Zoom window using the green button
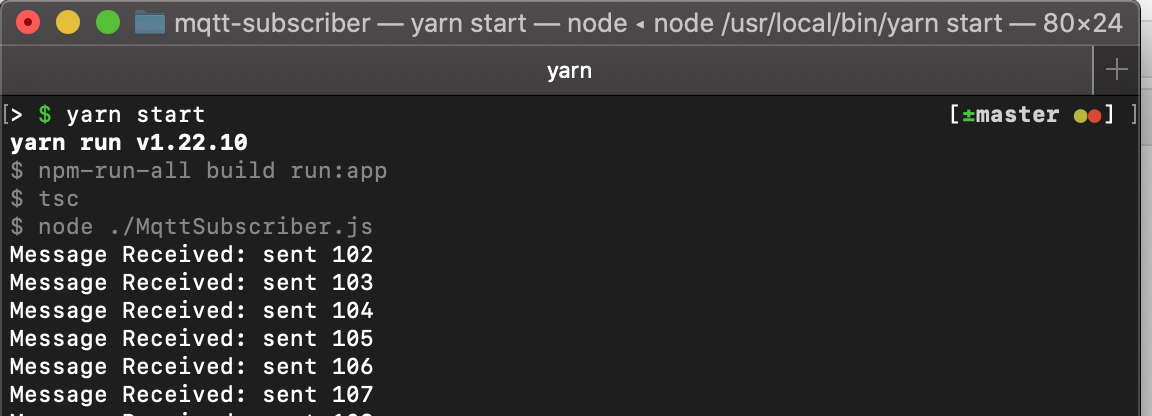This screenshot has width=1152, height=416. coord(108,23)
